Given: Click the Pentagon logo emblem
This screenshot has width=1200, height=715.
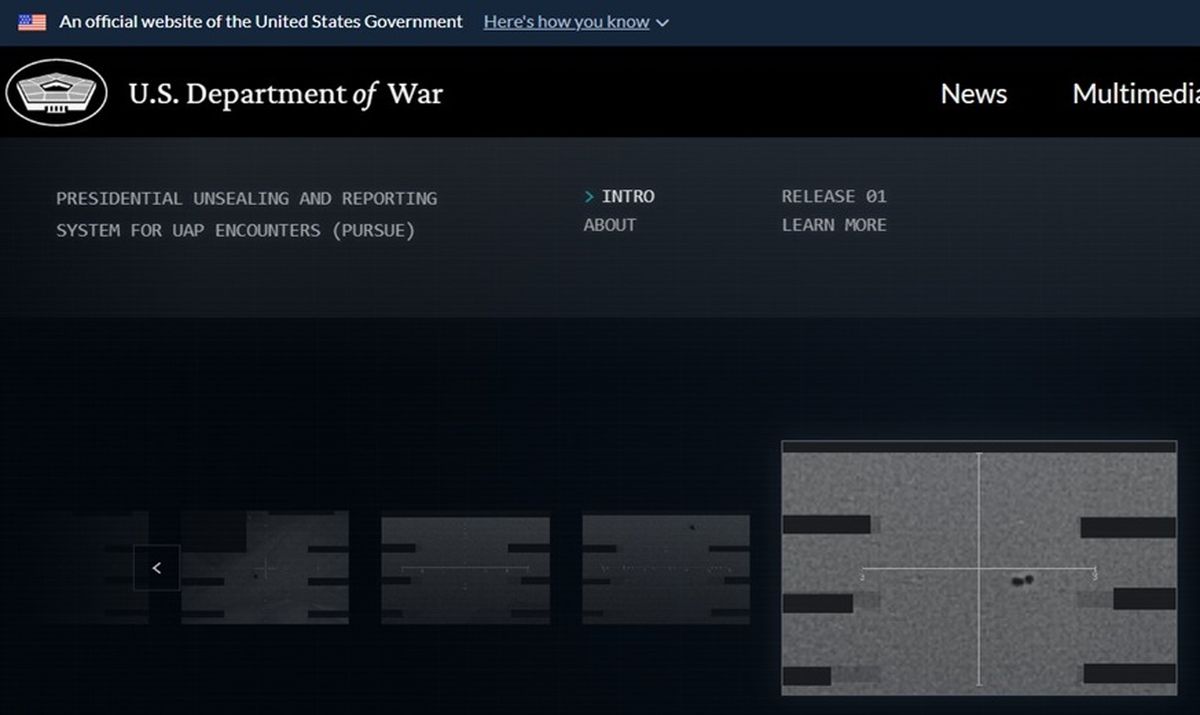Looking at the screenshot, I should click(56, 93).
